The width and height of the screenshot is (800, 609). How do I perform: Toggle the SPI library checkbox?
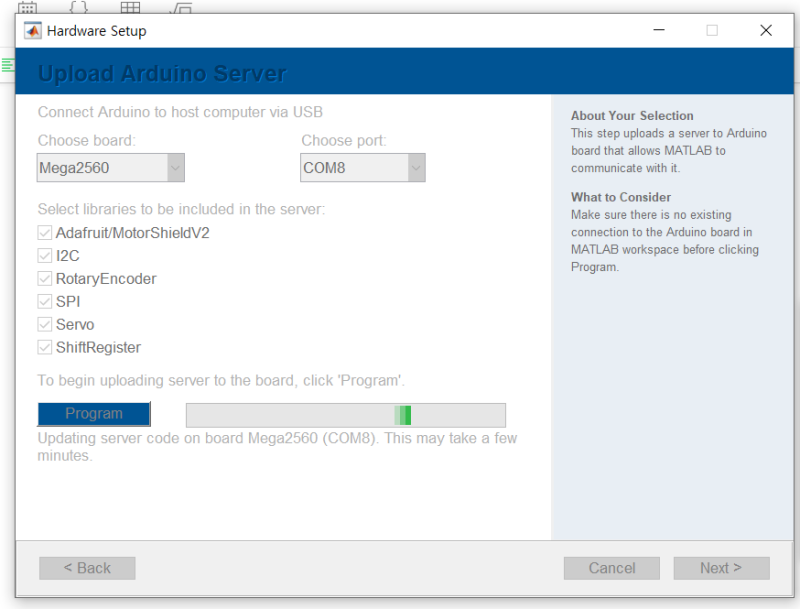click(45, 301)
